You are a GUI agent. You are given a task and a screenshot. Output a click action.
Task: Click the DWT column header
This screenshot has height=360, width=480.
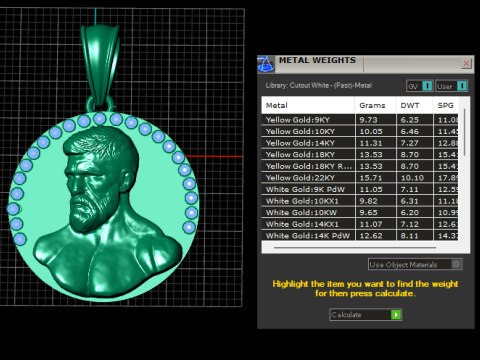pos(414,105)
